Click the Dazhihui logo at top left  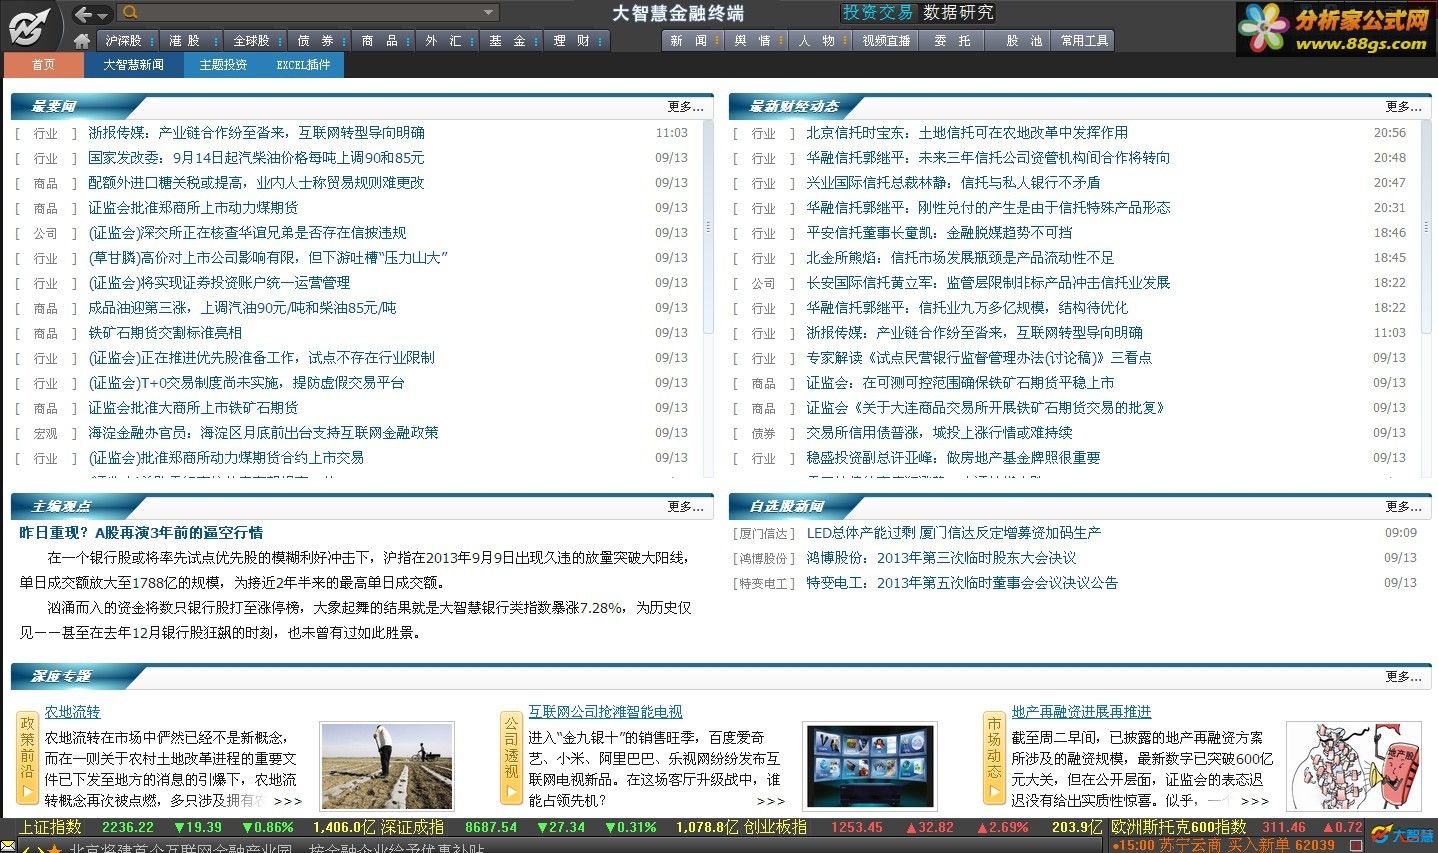click(x=30, y=26)
